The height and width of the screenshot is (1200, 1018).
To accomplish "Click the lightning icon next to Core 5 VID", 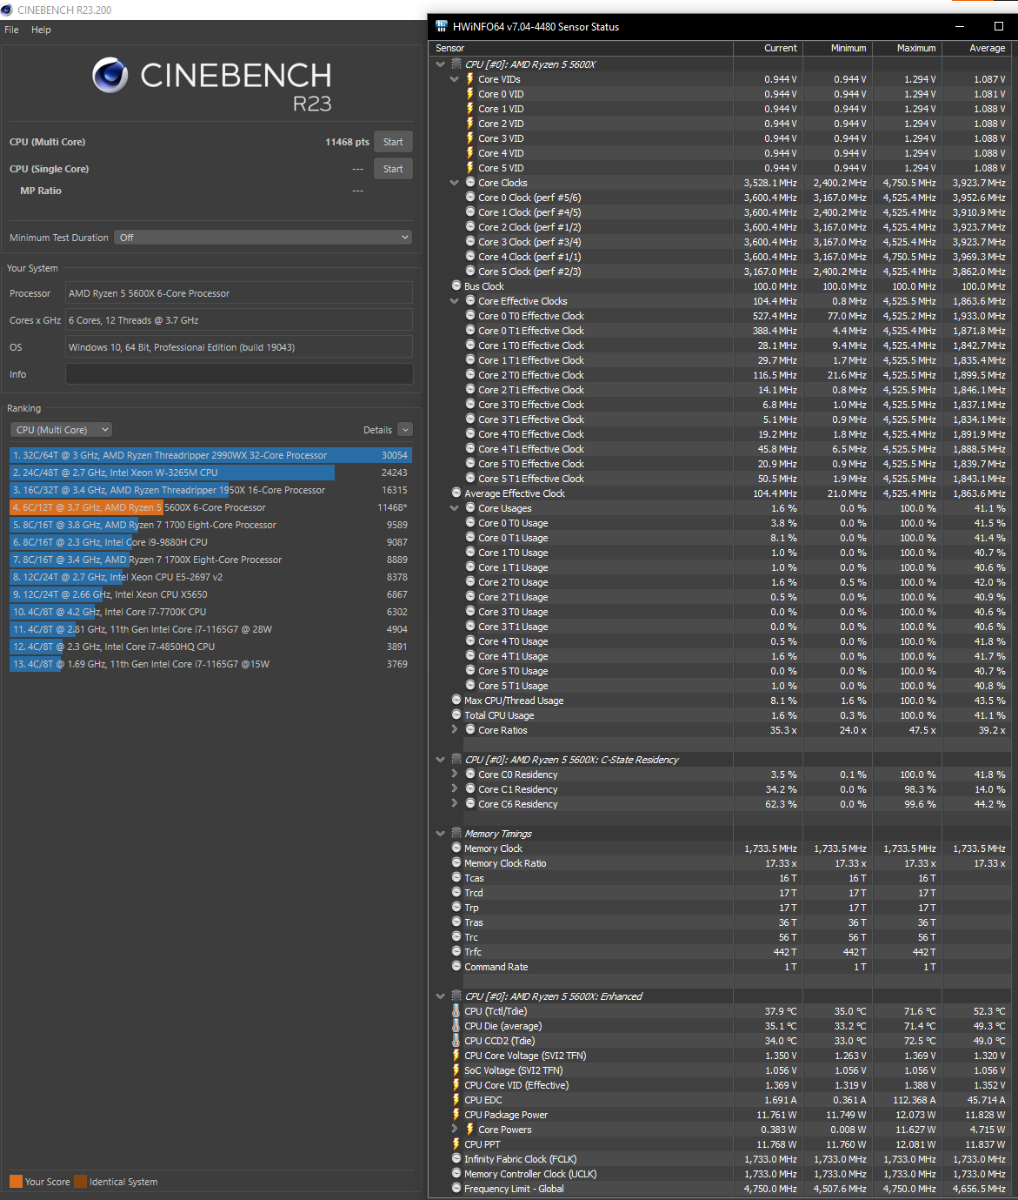I will pos(470,168).
